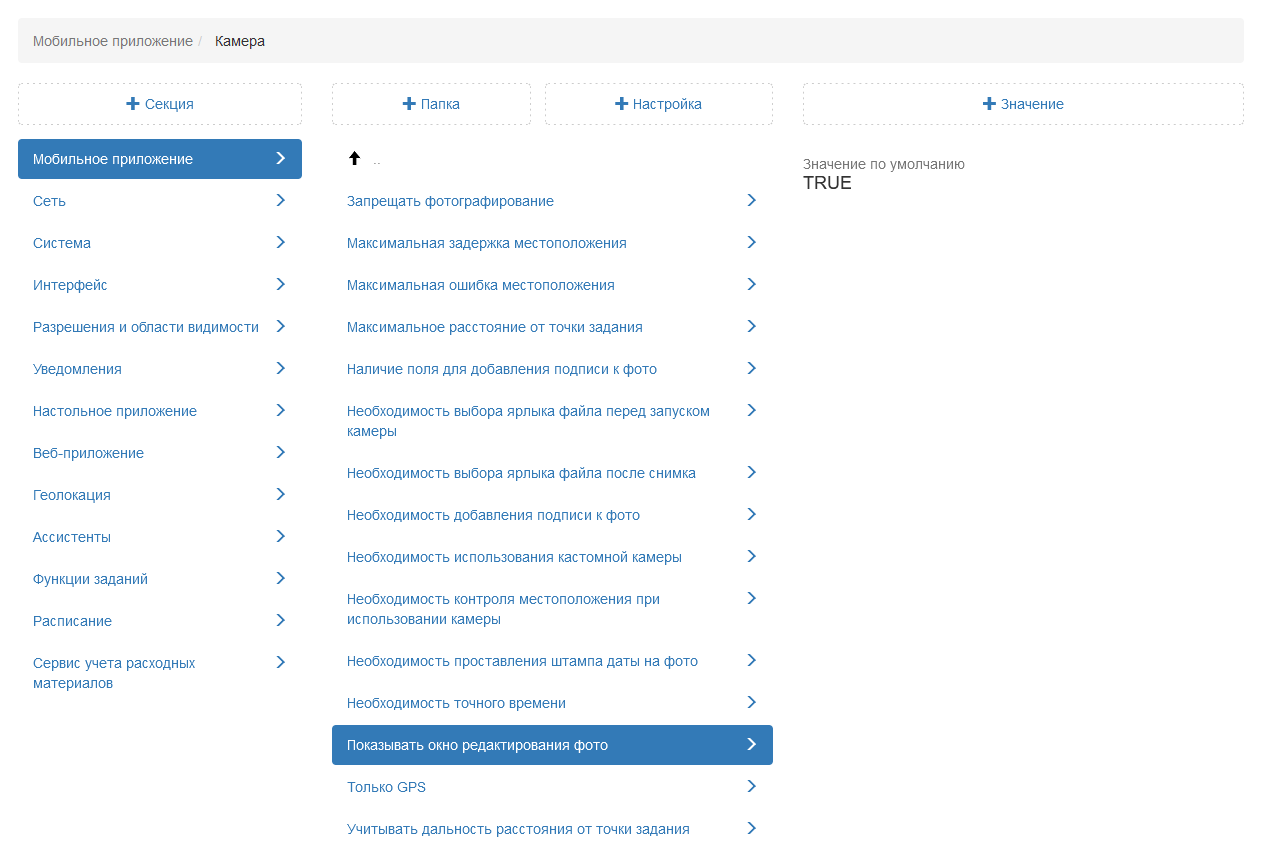The width and height of the screenshot is (1262, 865).
Task: Click chevron beside Интерфейс
Action: click(281, 284)
